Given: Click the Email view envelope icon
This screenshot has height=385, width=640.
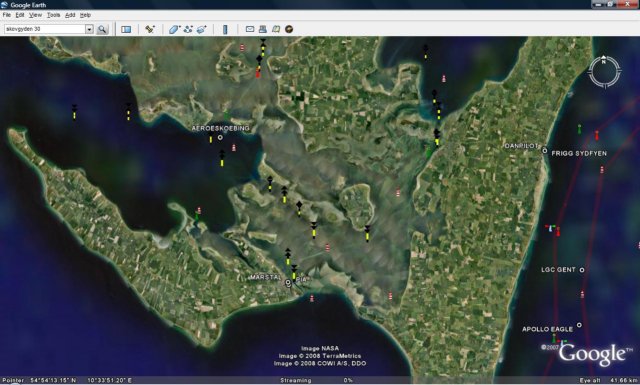Looking at the screenshot, I should pos(250,29).
